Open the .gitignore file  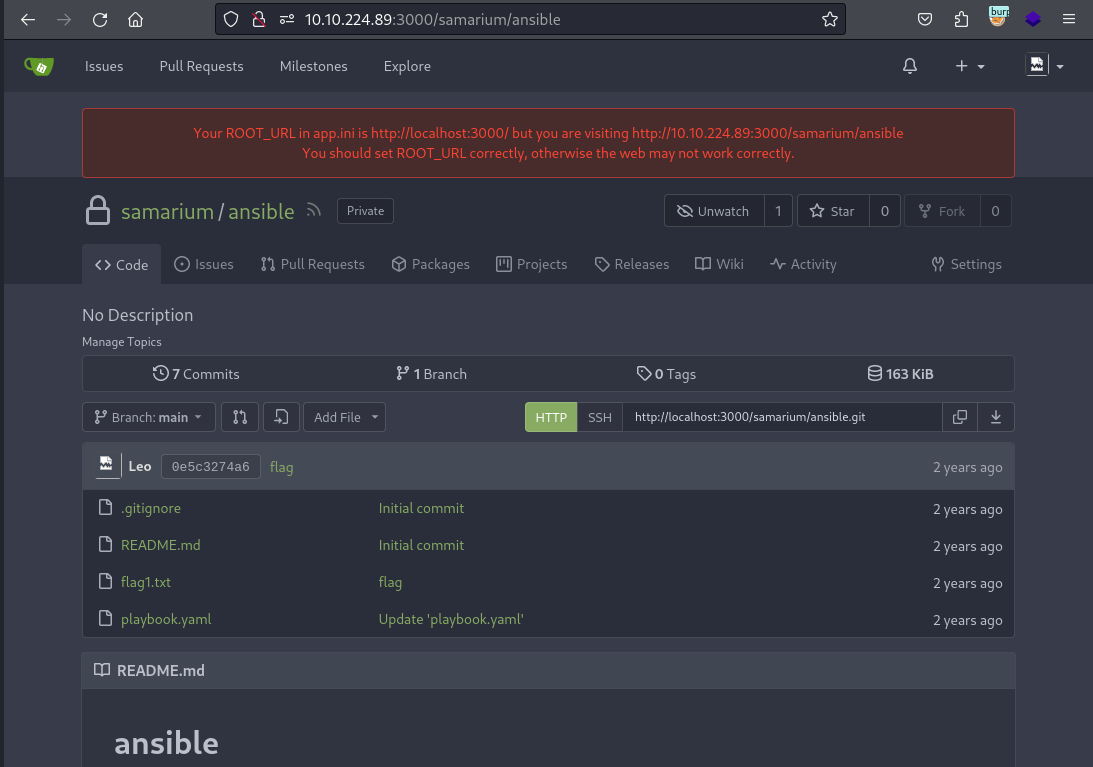point(151,508)
